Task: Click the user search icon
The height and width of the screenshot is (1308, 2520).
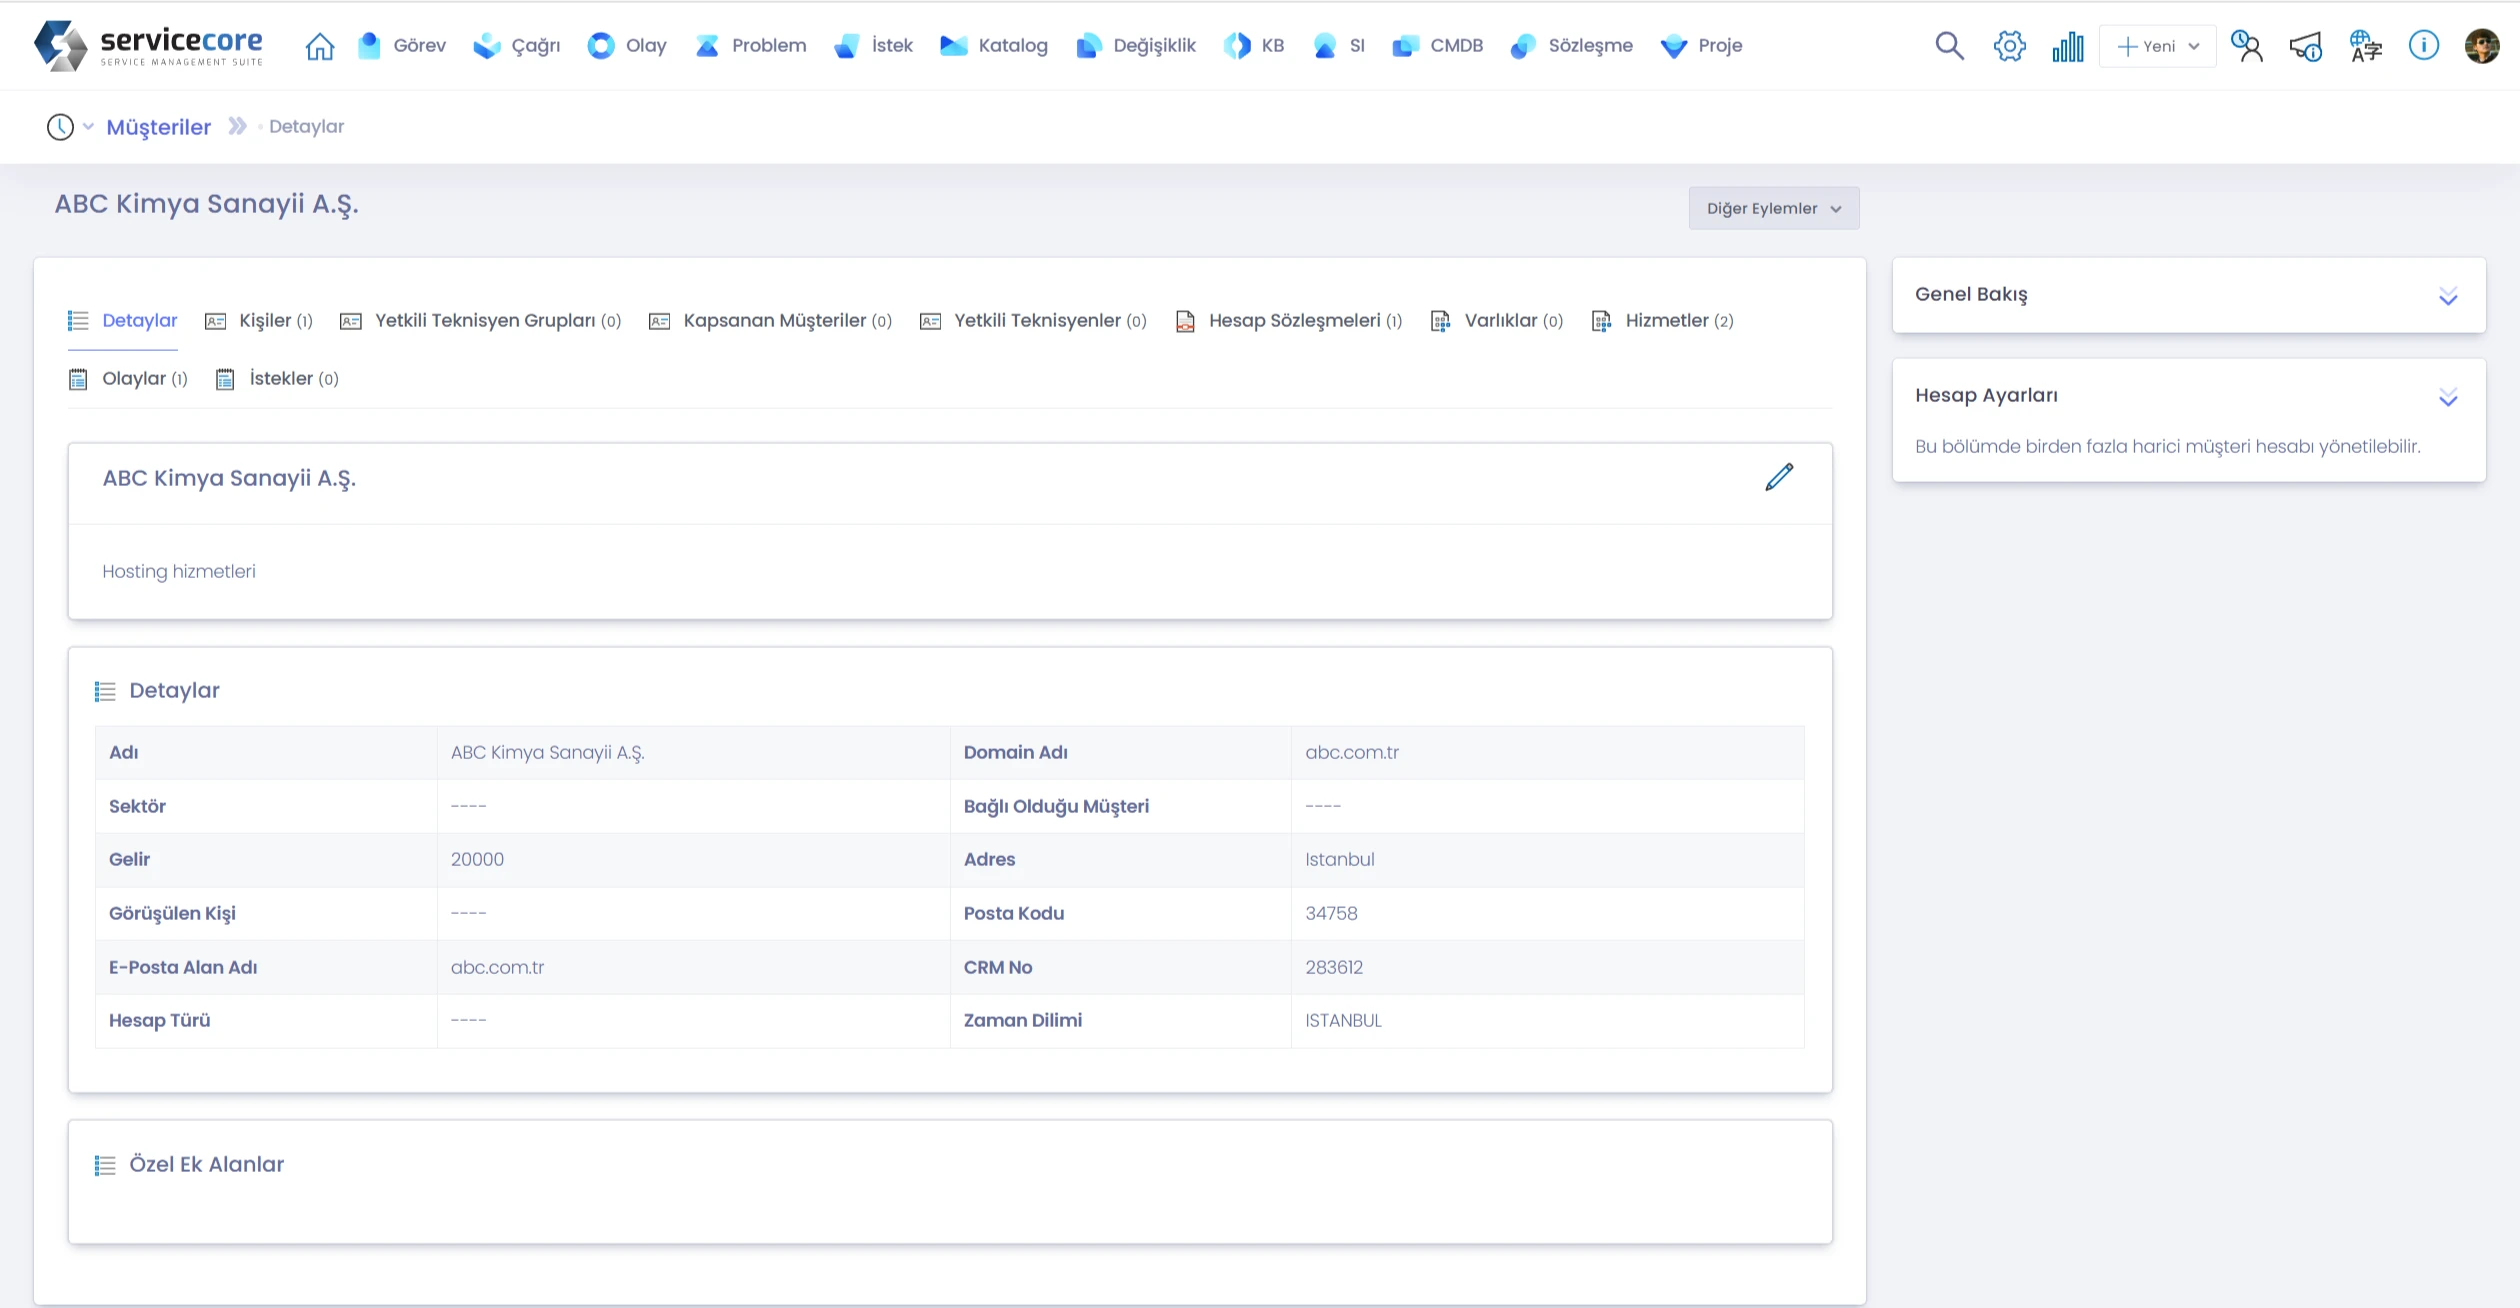Action: tap(2247, 46)
